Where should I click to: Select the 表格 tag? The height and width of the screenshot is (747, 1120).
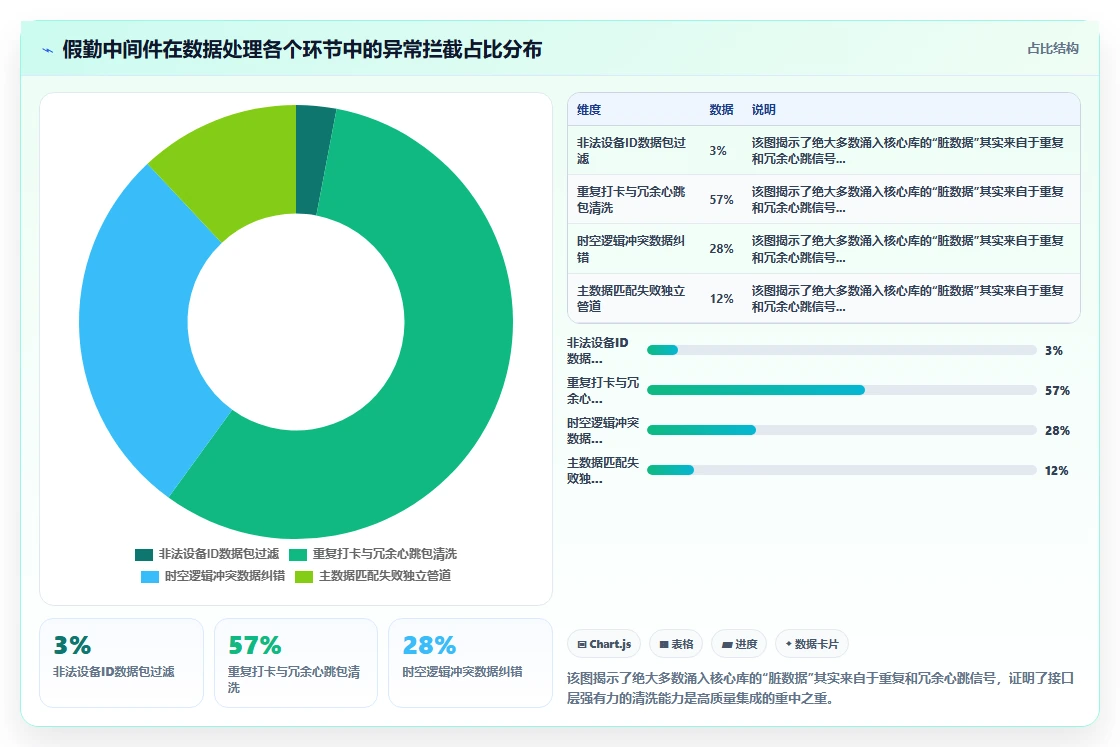[676, 644]
